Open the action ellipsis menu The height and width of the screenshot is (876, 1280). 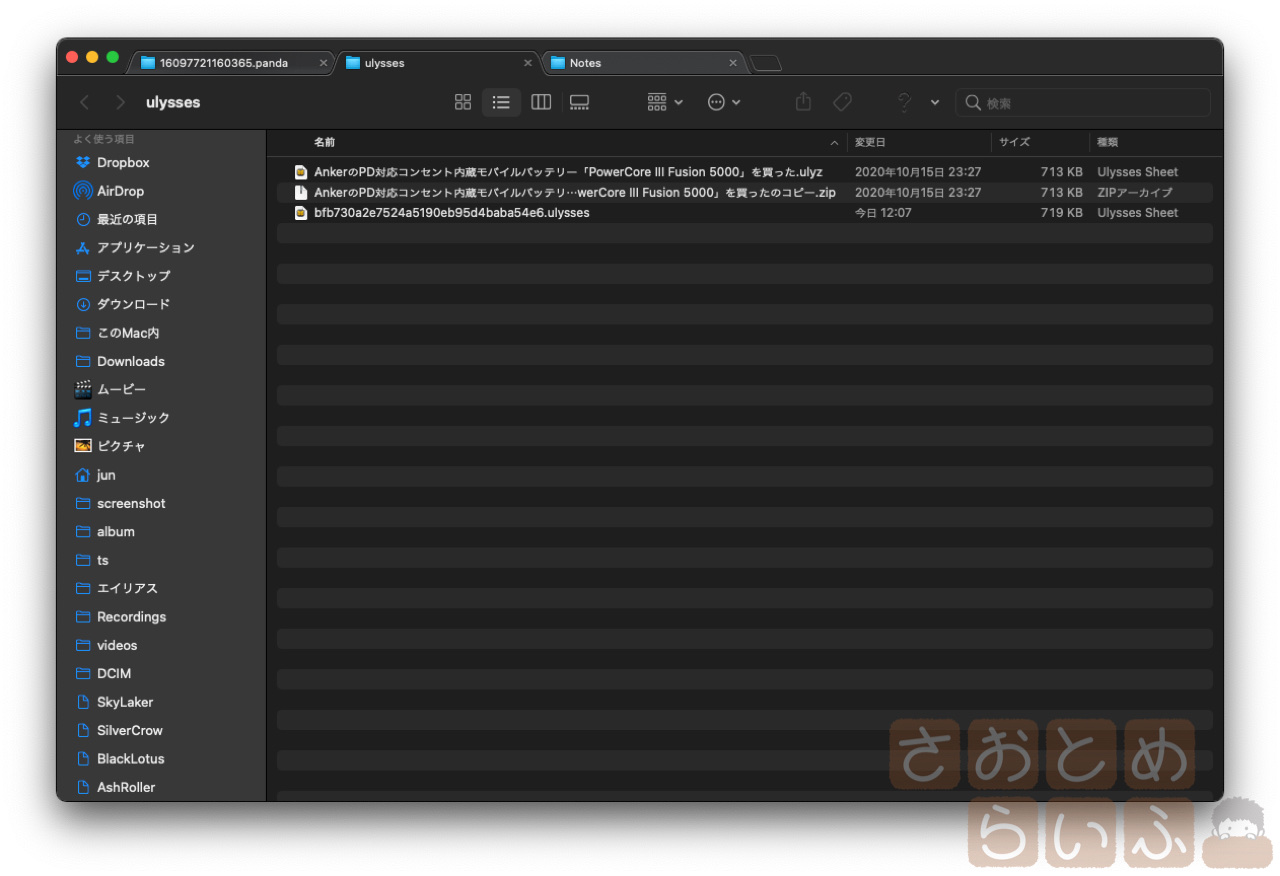click(724, 102)
